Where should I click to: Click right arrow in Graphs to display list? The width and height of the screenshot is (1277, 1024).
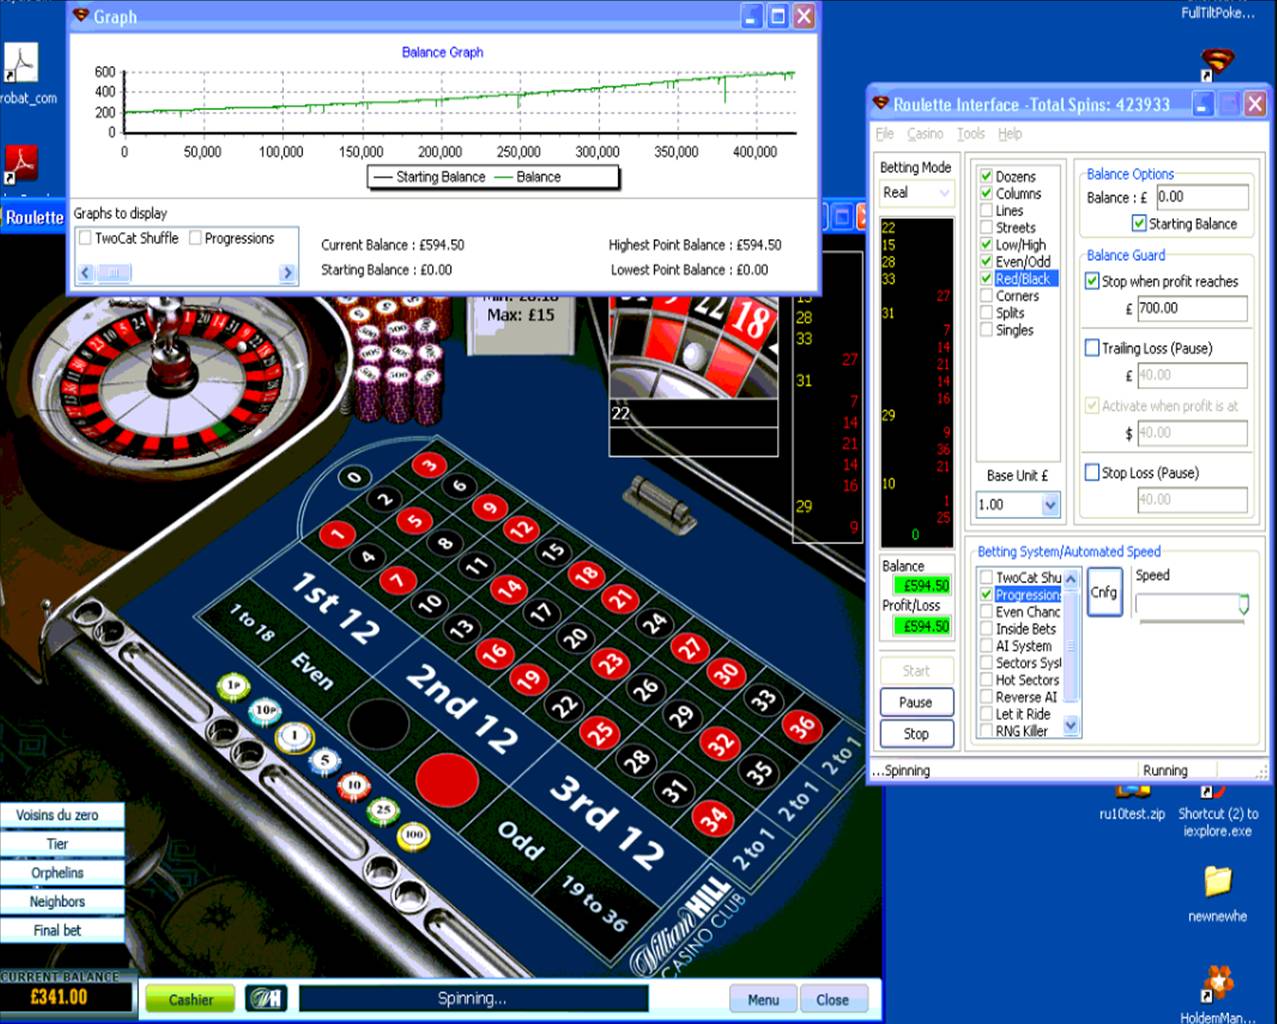click(x=288, y=272)
